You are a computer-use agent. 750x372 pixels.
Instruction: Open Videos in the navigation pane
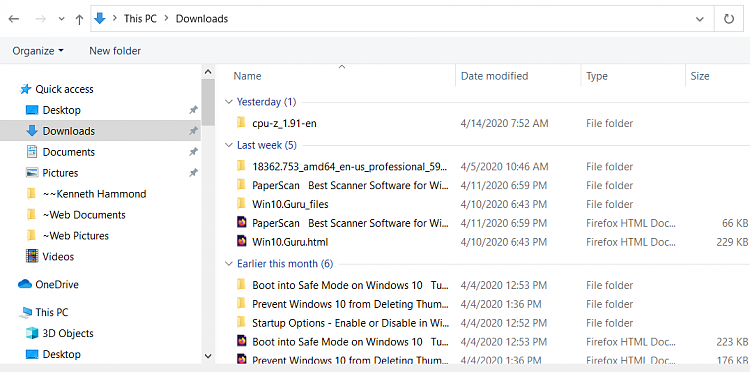tap(58, 257)
